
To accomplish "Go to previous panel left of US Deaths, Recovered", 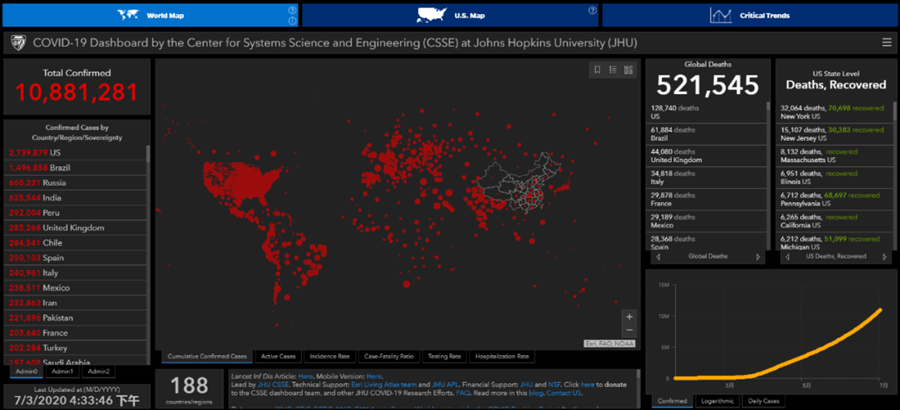I will coord(788,257).
